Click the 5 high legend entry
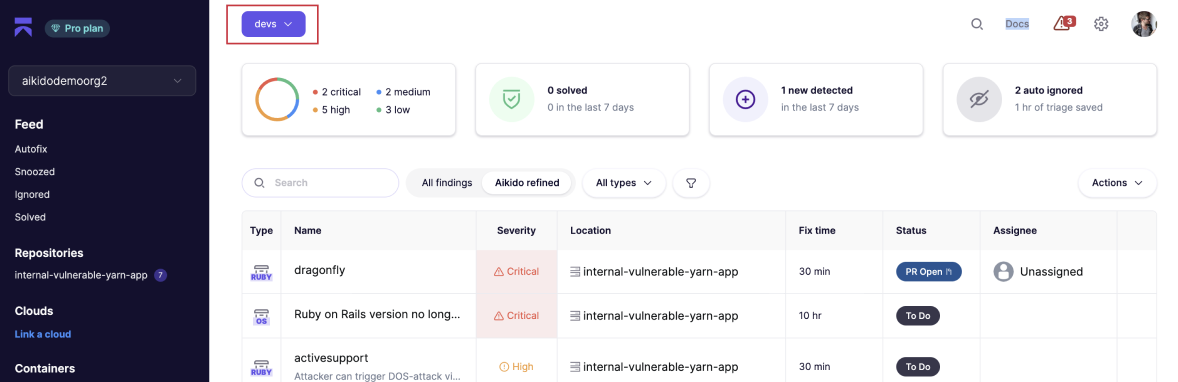The width and height of the screenshot is (1178, 382). coord(330,110)
